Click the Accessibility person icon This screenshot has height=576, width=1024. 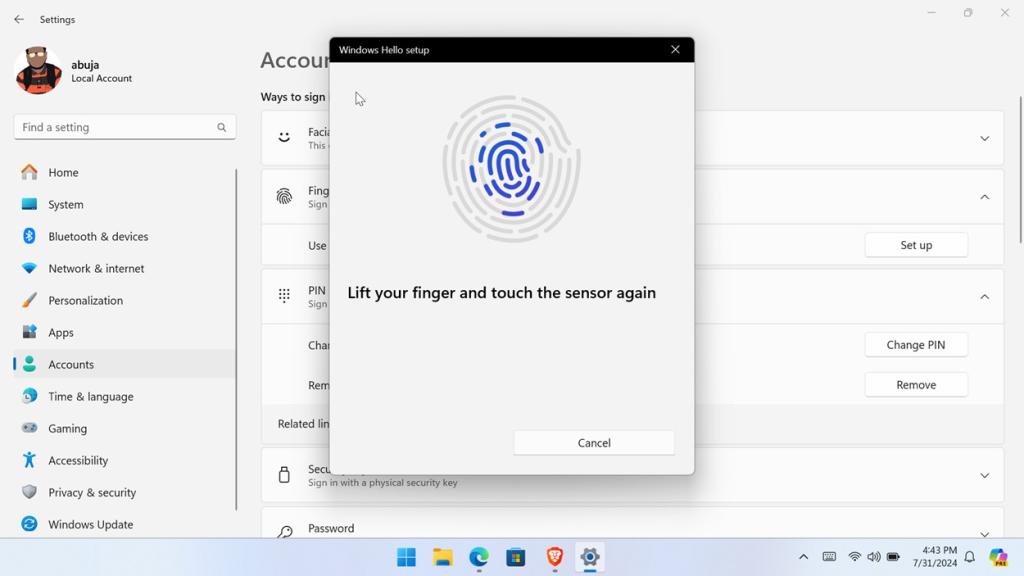click(x=30, y=460)
